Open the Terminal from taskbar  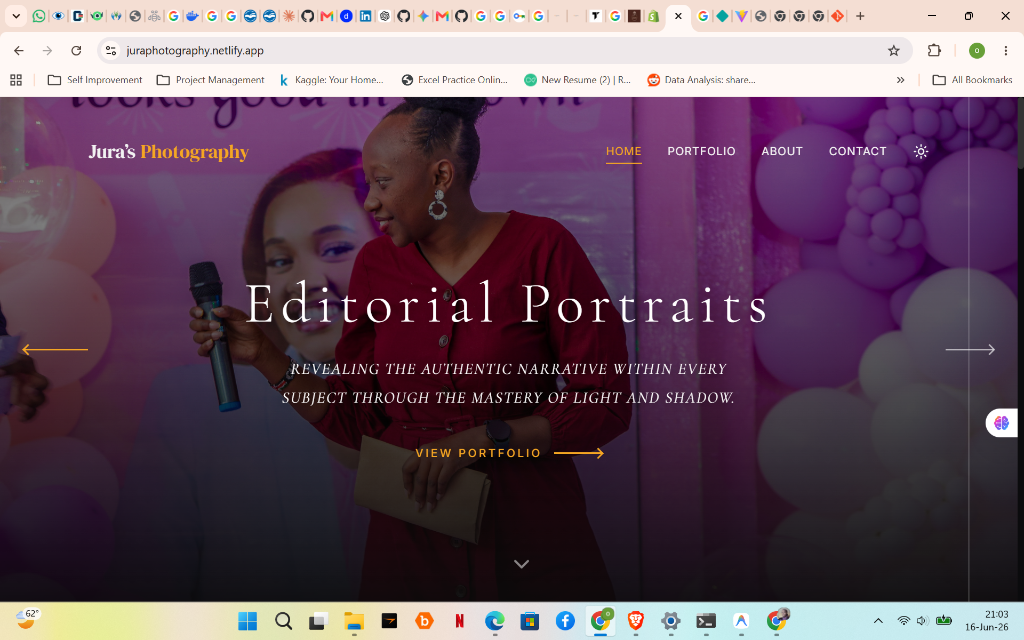point(706,621)
